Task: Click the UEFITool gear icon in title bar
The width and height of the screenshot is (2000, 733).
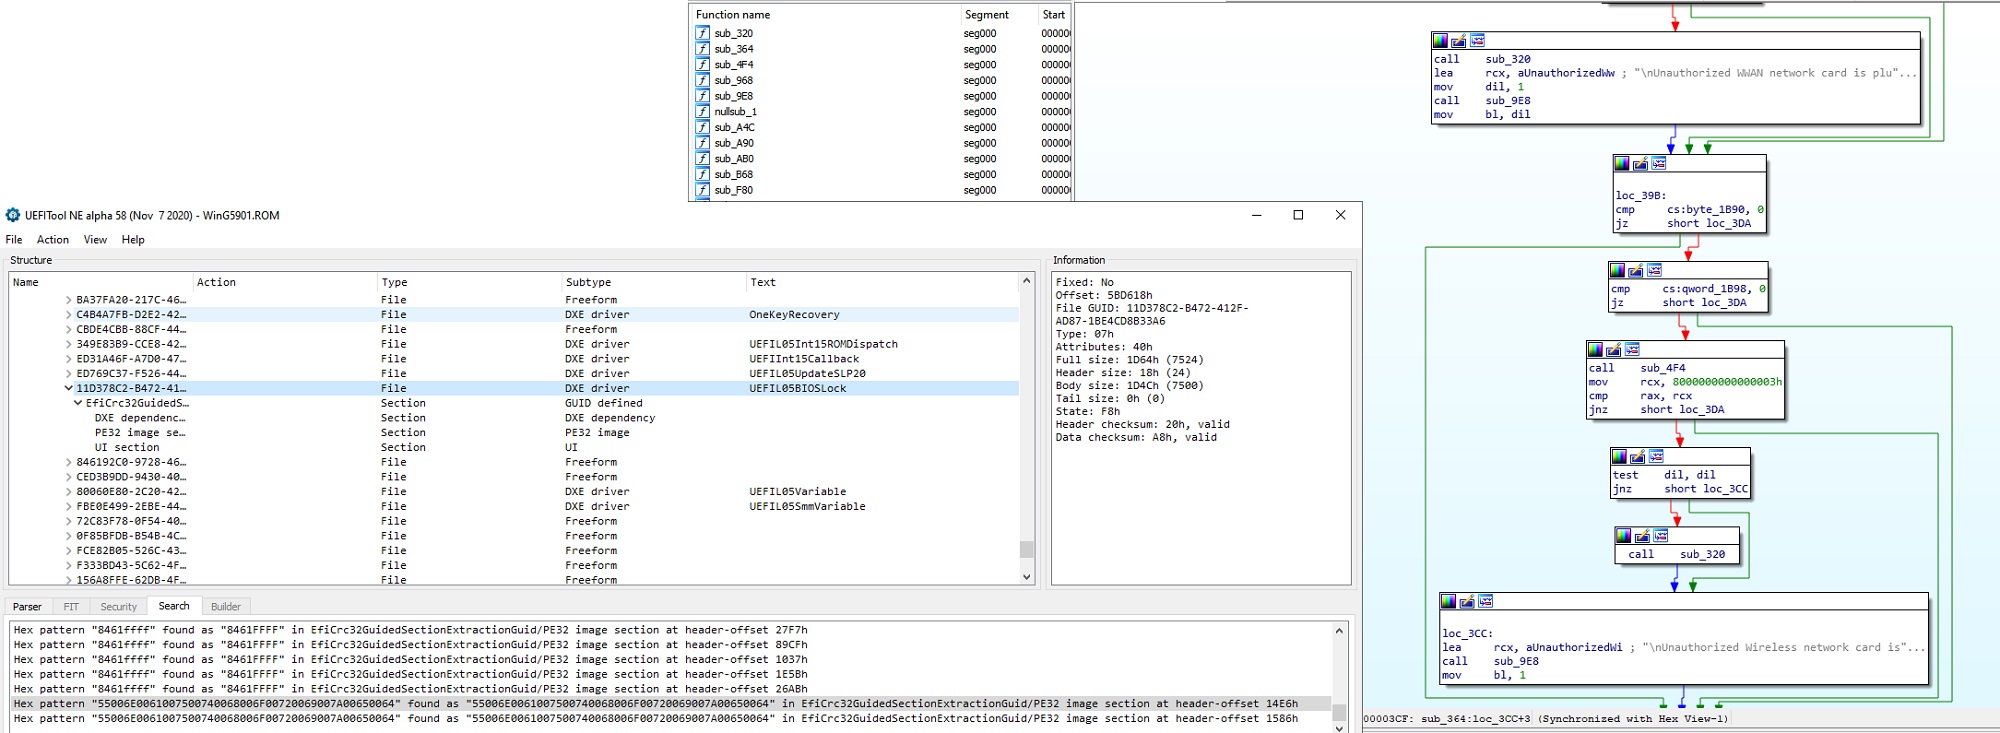Action: (x=13, y=215)
